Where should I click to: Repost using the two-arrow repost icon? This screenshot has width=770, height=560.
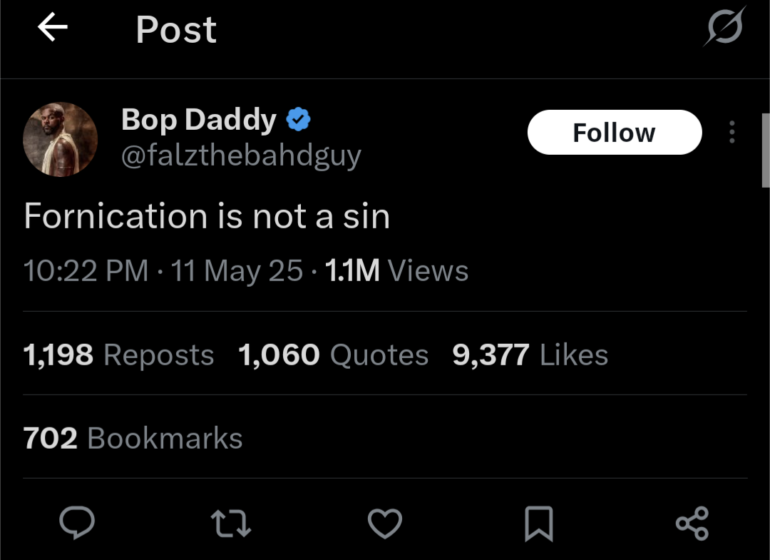point(230,522)
